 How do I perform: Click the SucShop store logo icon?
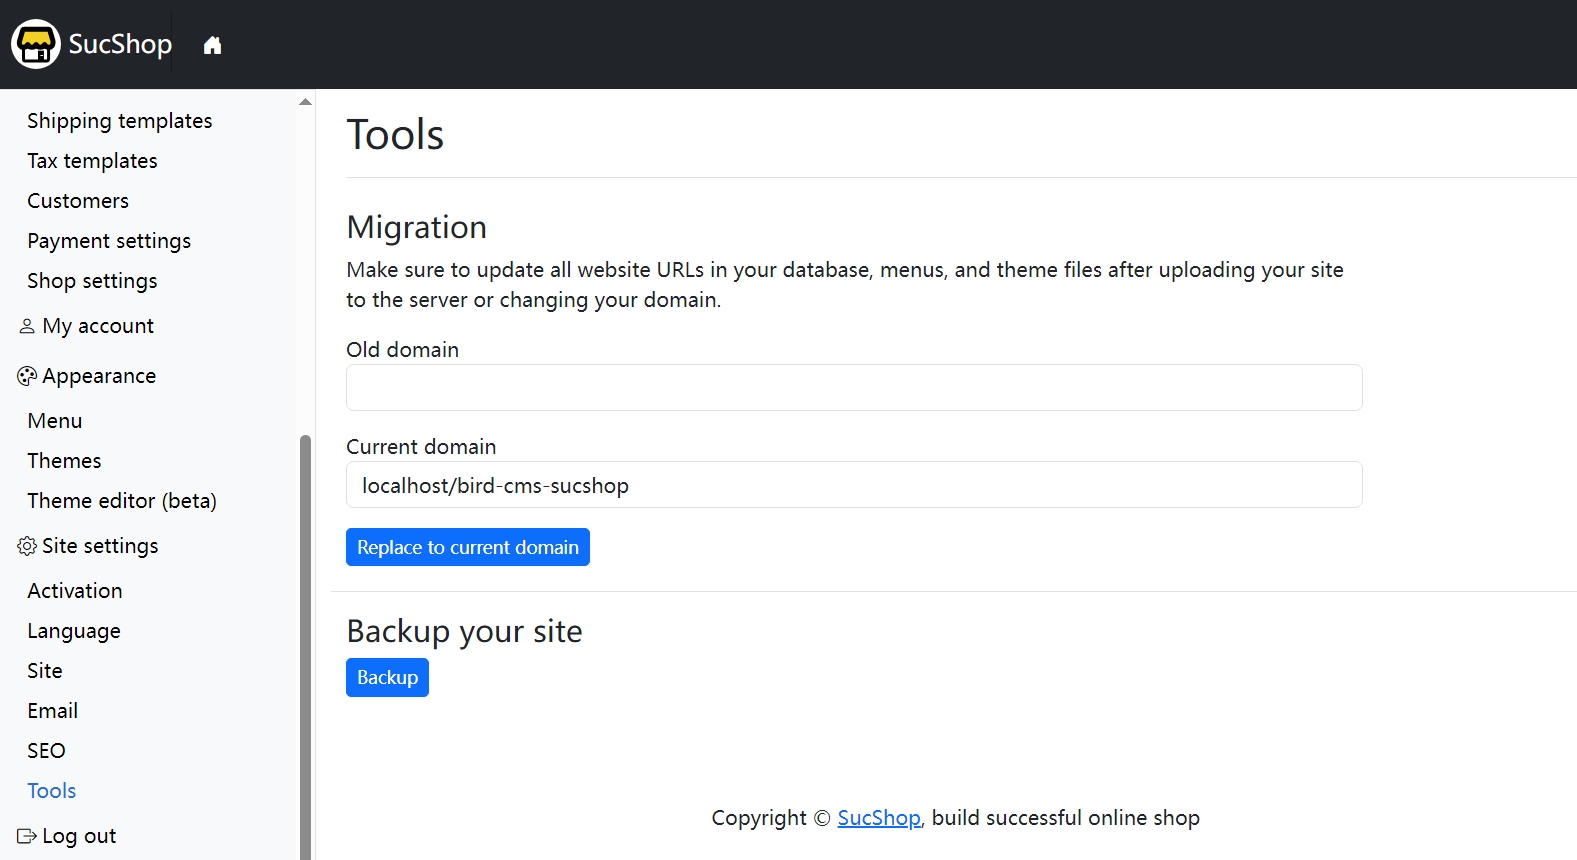36,44
